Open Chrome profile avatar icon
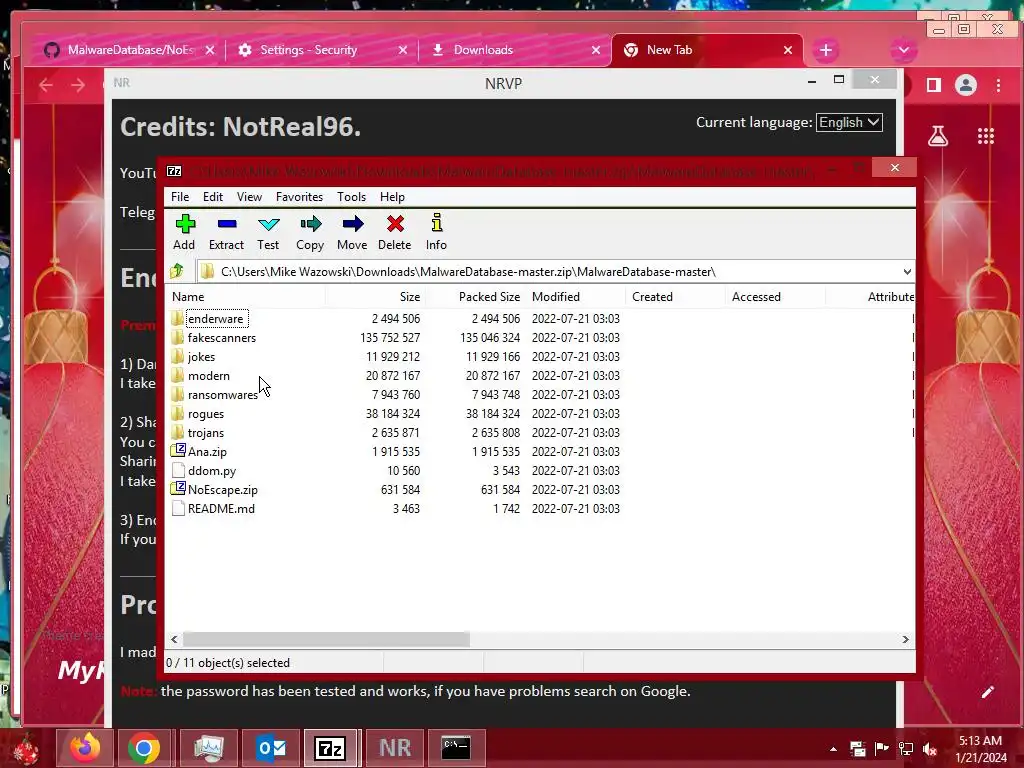The height and width of the screenshot is (768, 1024). pyautogui.click(x=966, y=85)
